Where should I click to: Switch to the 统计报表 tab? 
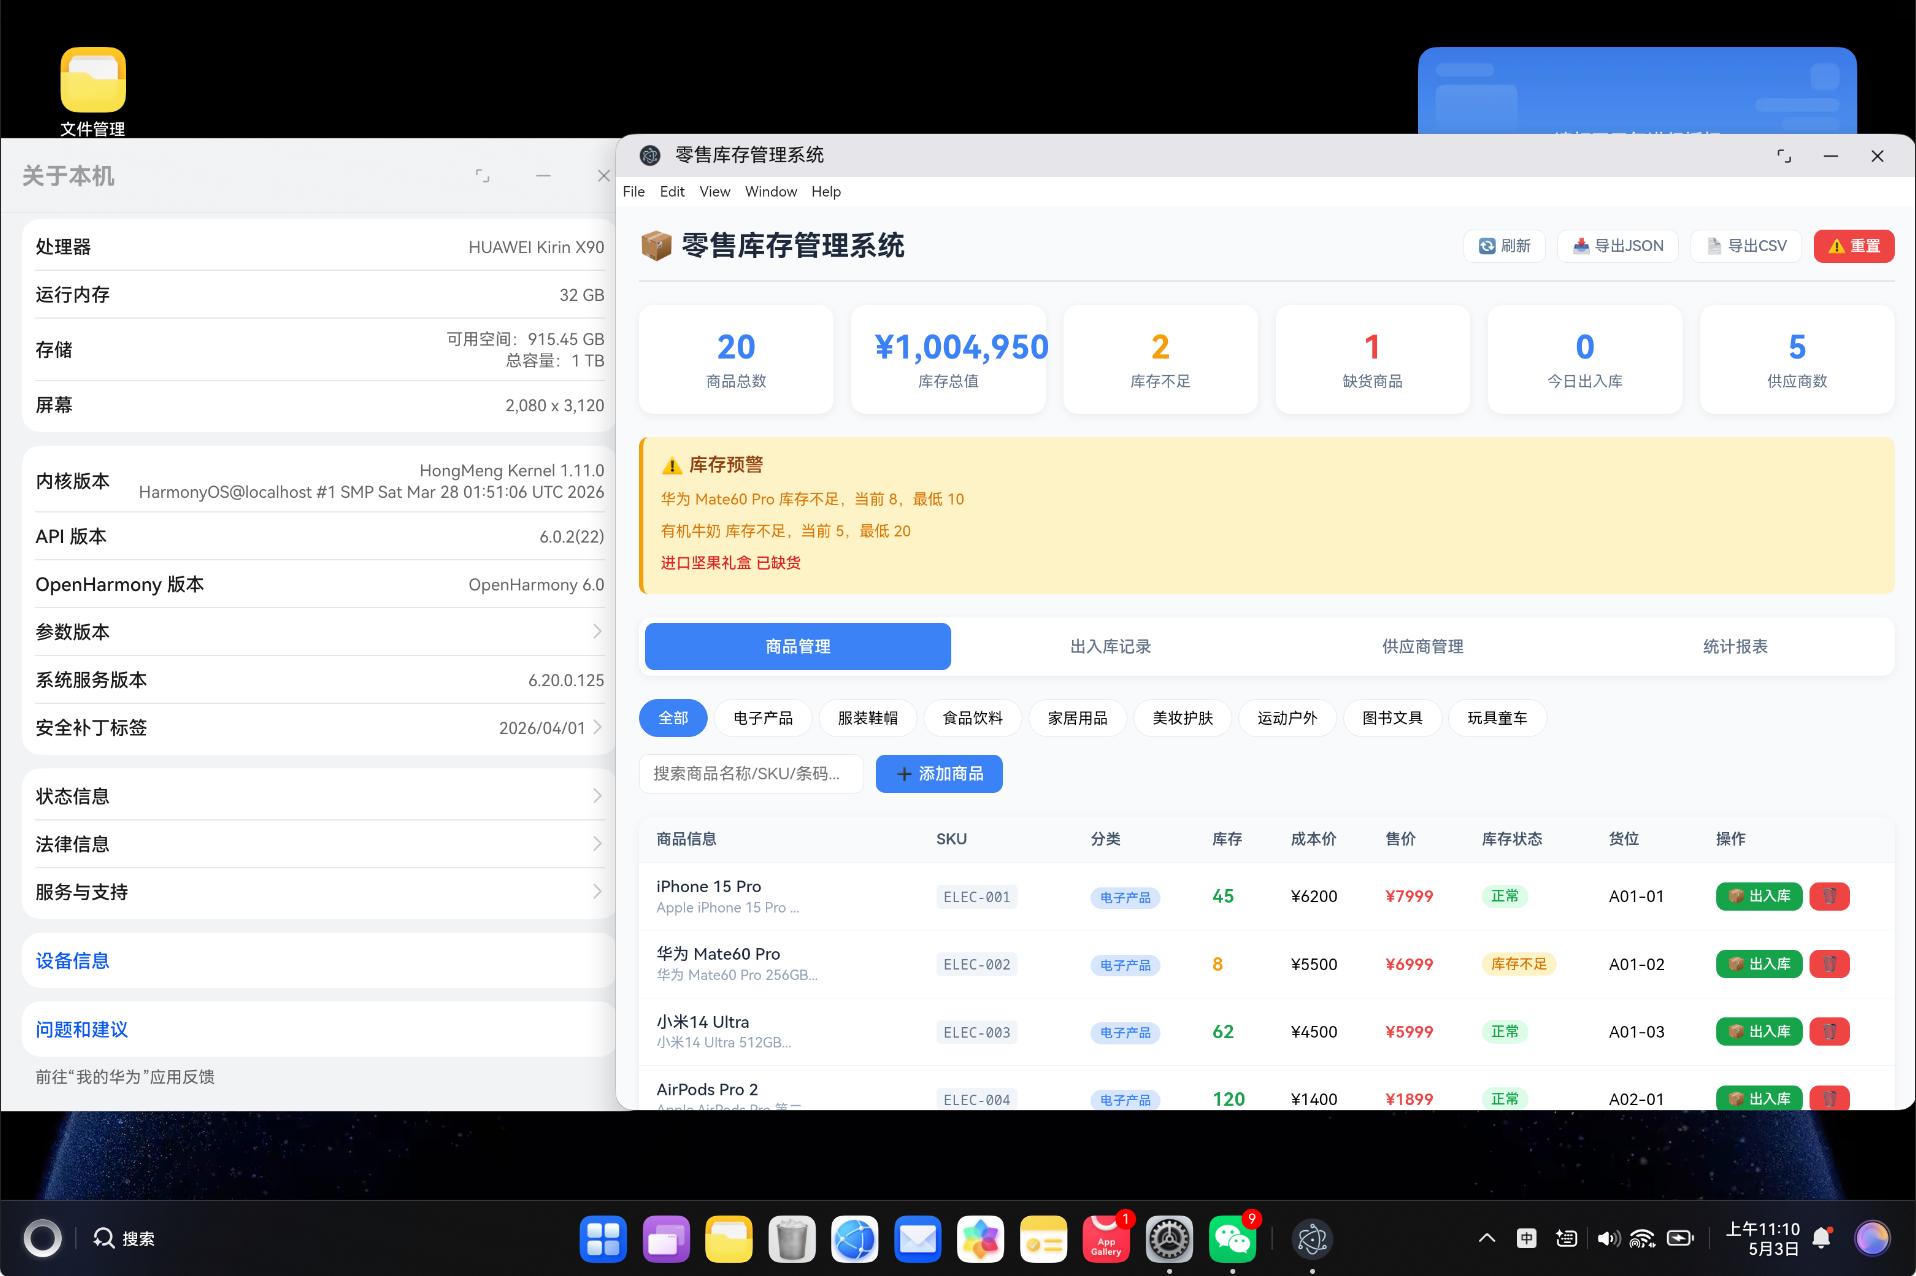coord(1735,646)
